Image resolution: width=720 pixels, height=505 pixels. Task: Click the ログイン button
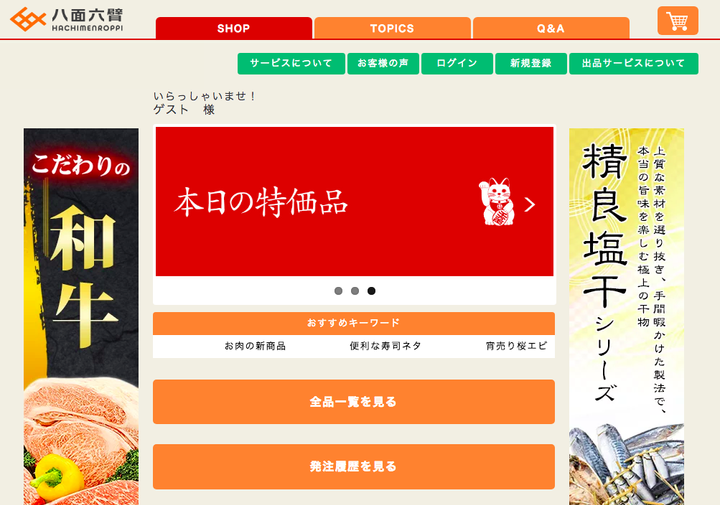(x=457, y=63)
